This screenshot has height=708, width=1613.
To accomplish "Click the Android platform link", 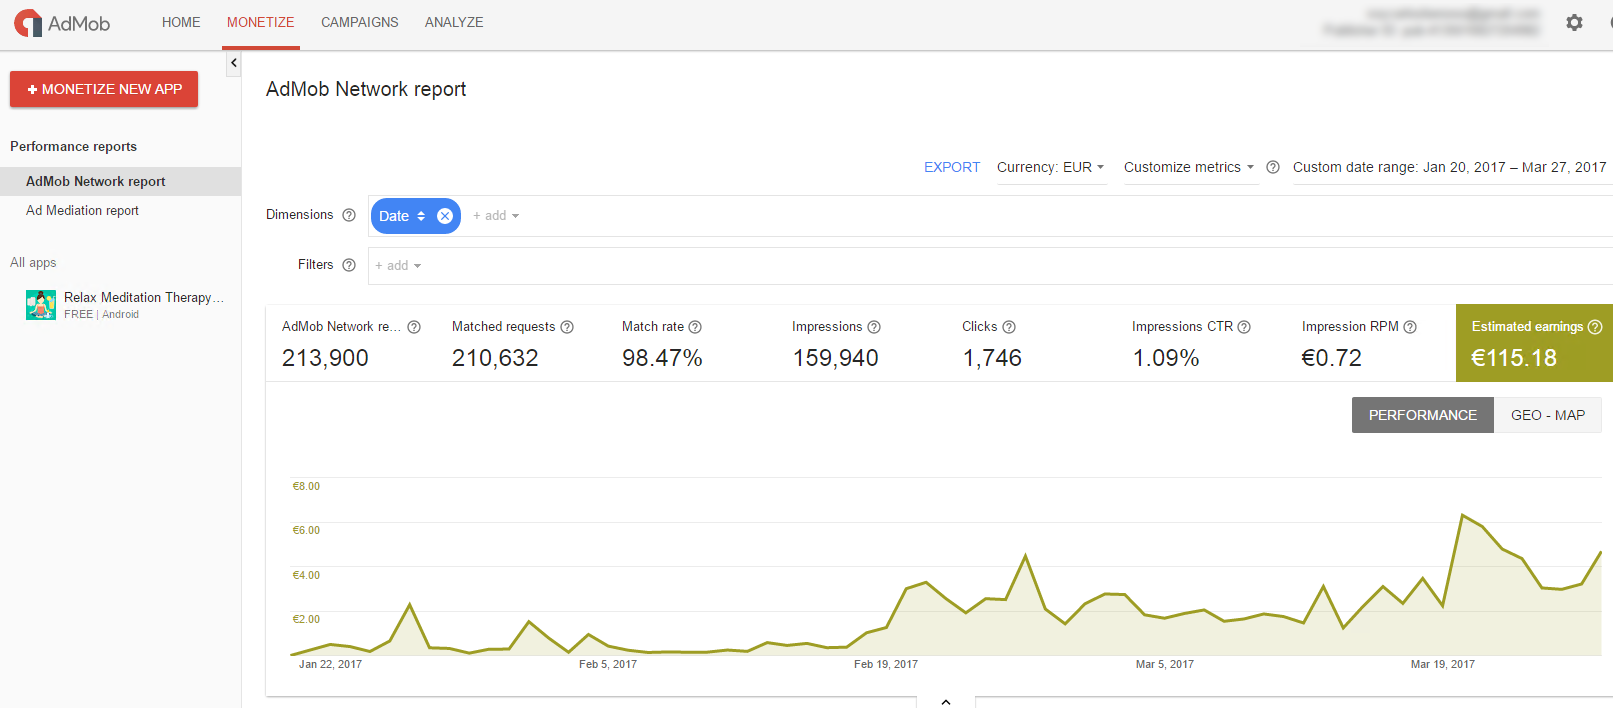I will pyautogui.click(x=120, y=314).
